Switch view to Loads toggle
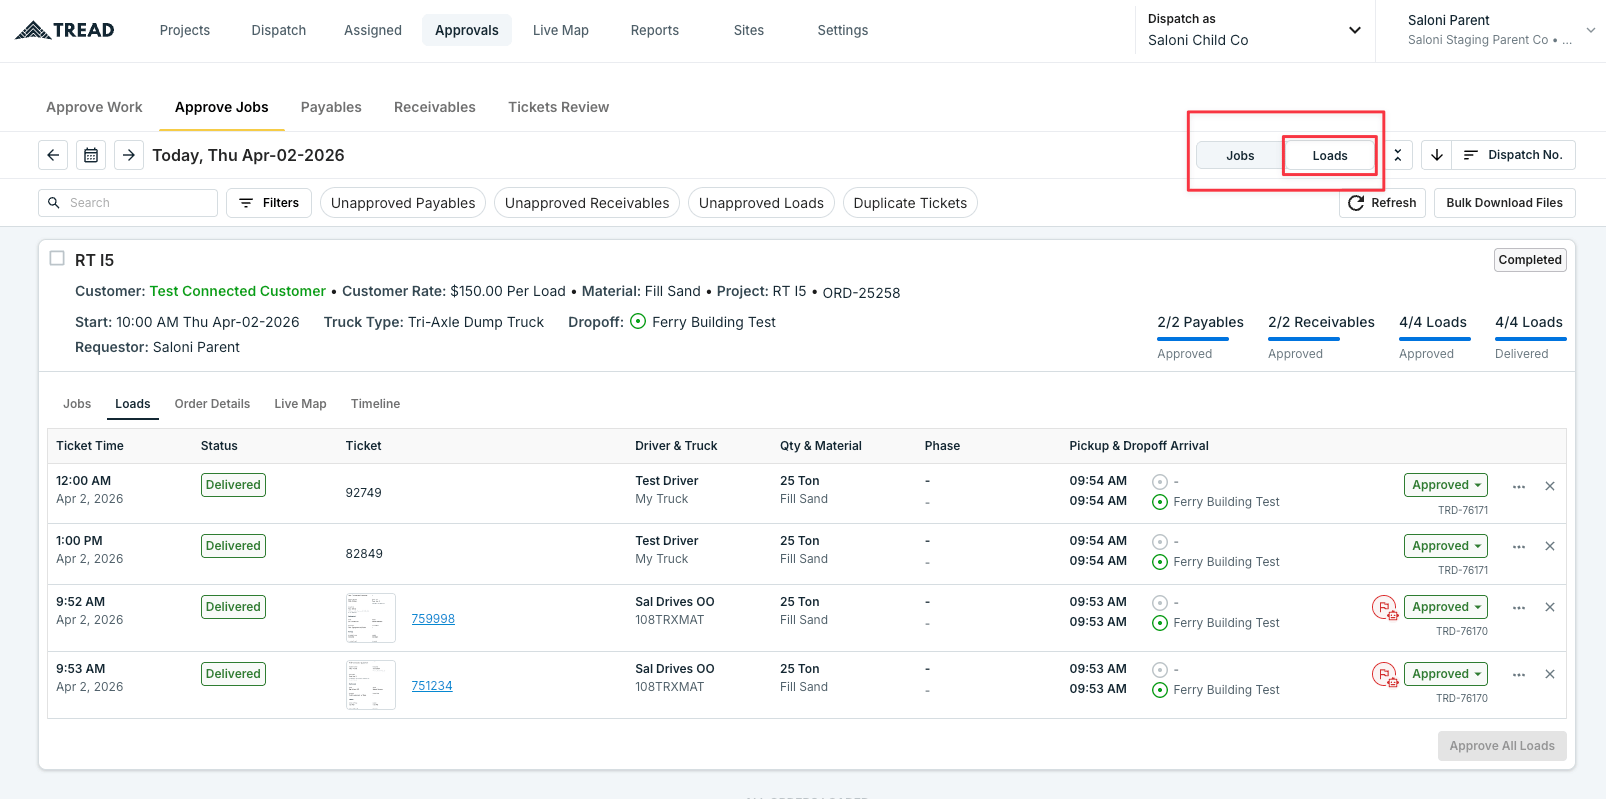This screenshot has width=1606, height=799. (x=1330, y=155)
